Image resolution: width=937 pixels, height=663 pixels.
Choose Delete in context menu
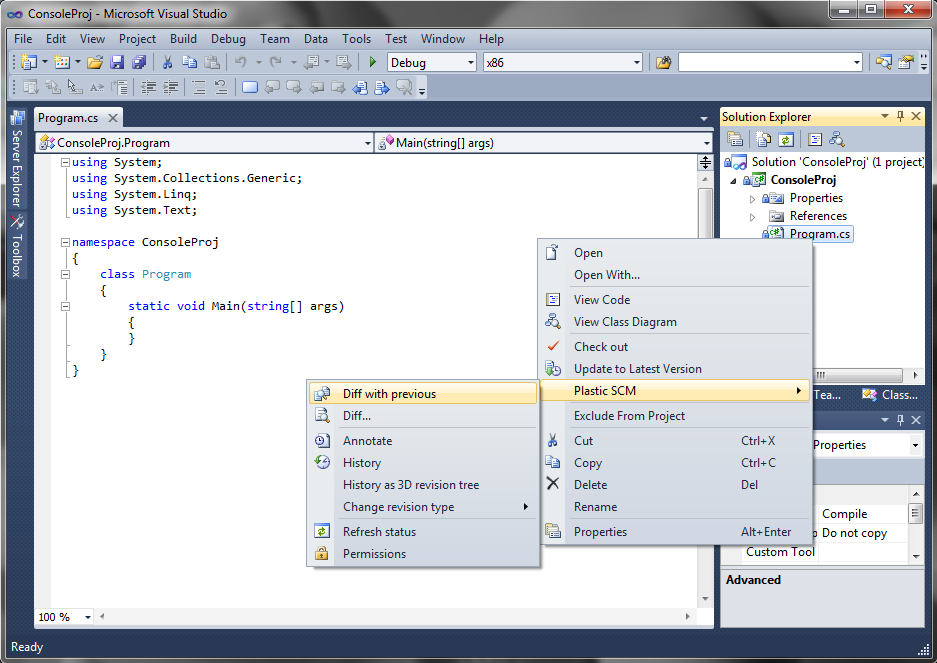(x=675, y=485)
